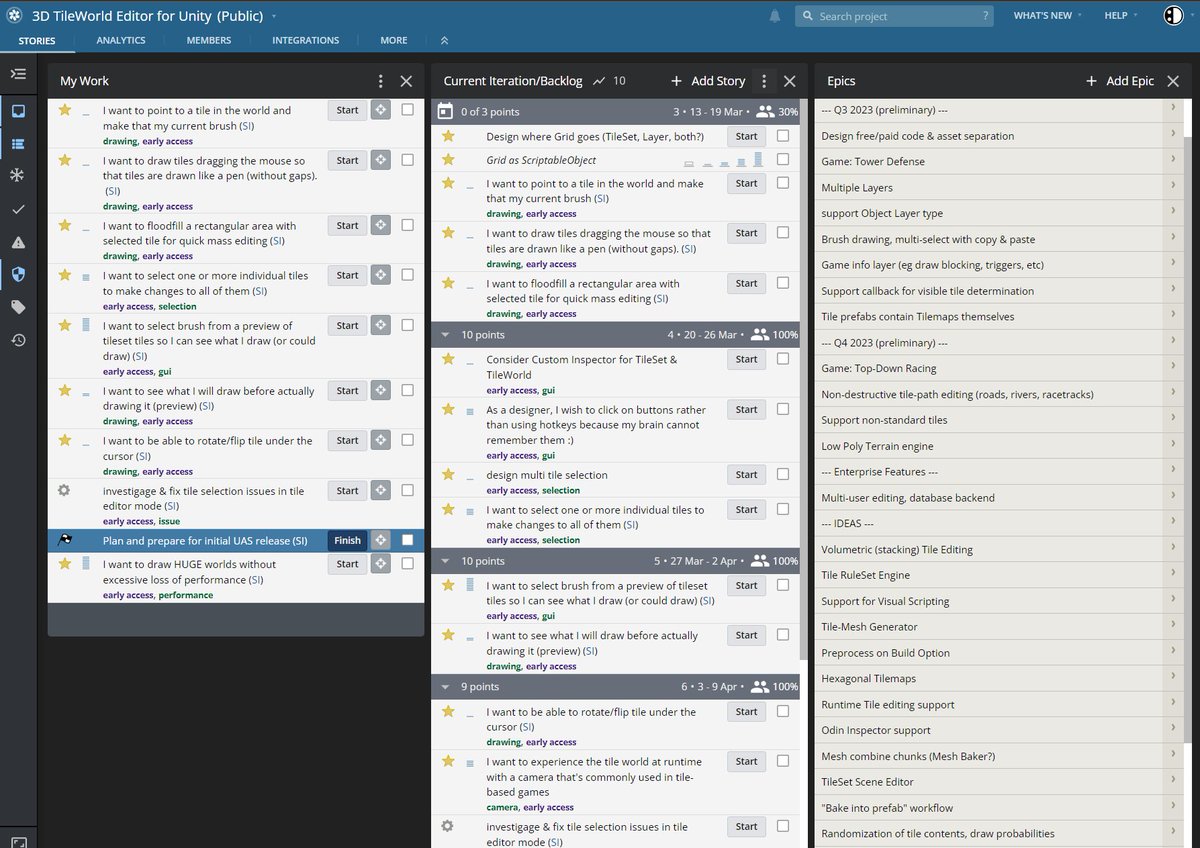The image size is (1200, 848).
Task: Click Add Epic button
Action: (x=1119, y=81)
